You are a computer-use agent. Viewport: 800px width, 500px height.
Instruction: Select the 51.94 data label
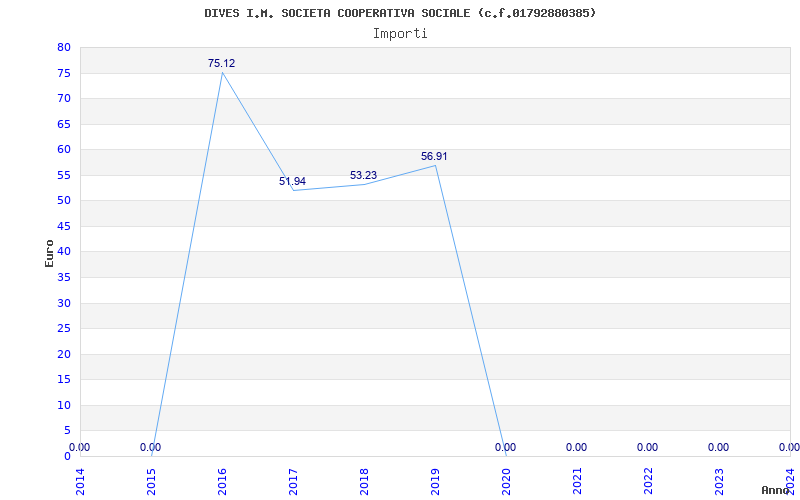(292, 181)
